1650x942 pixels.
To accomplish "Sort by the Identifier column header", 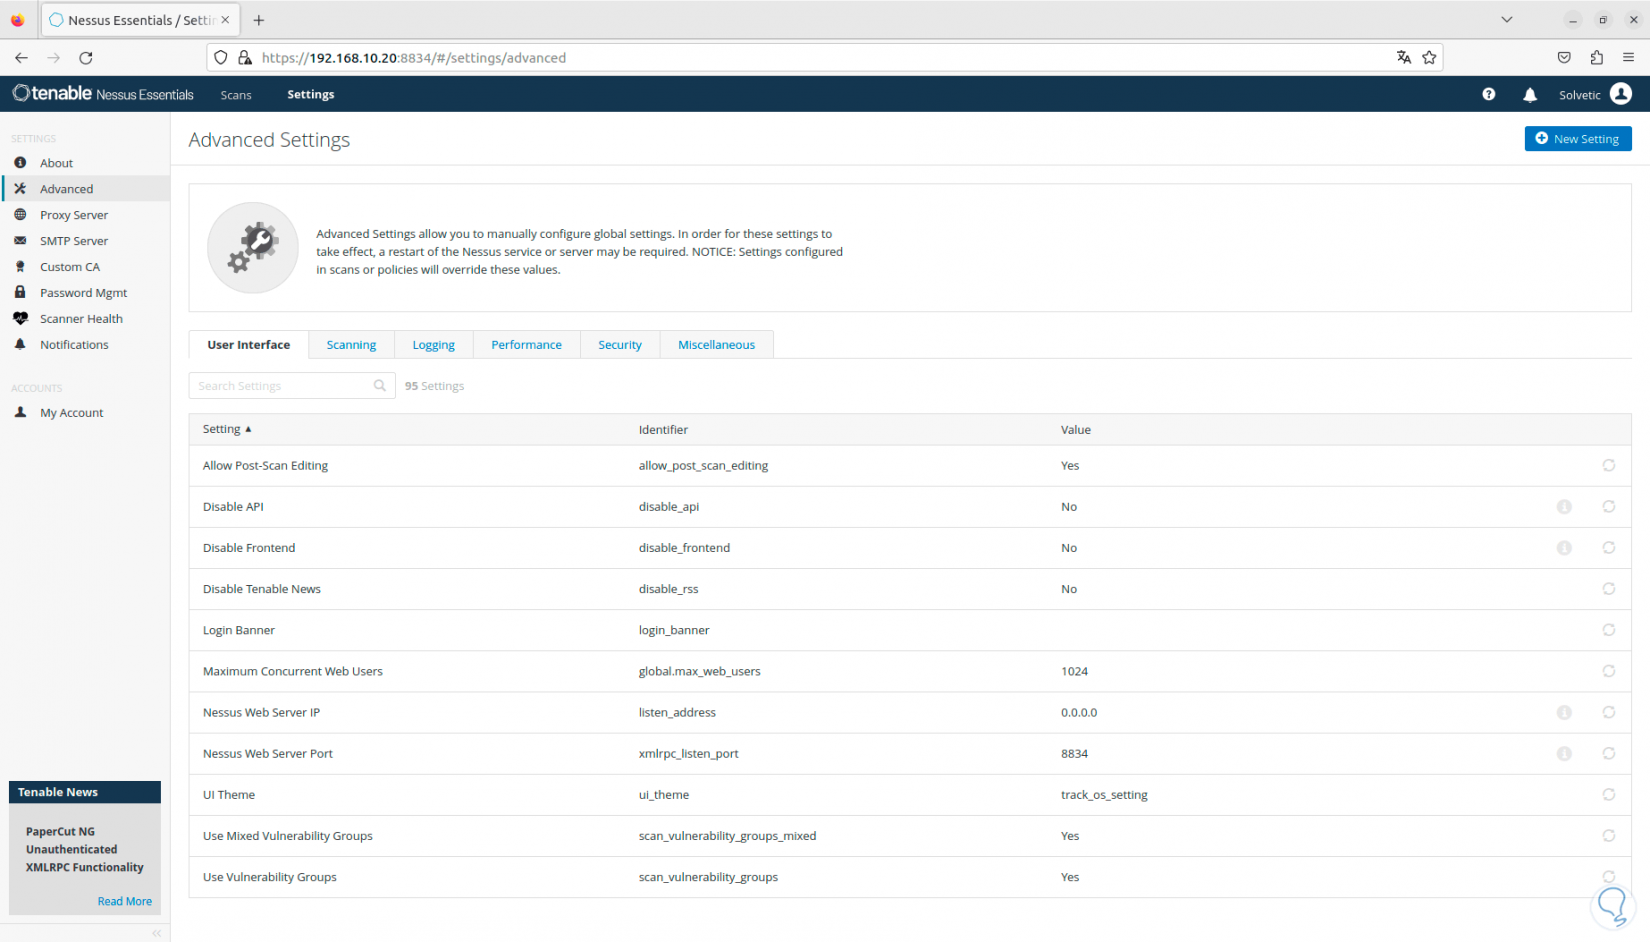I will 663,430.
